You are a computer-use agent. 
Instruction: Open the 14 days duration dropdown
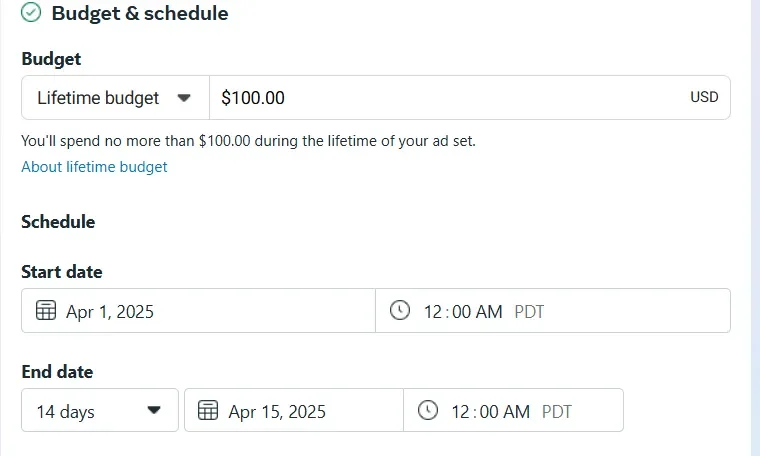coord(99,410)
